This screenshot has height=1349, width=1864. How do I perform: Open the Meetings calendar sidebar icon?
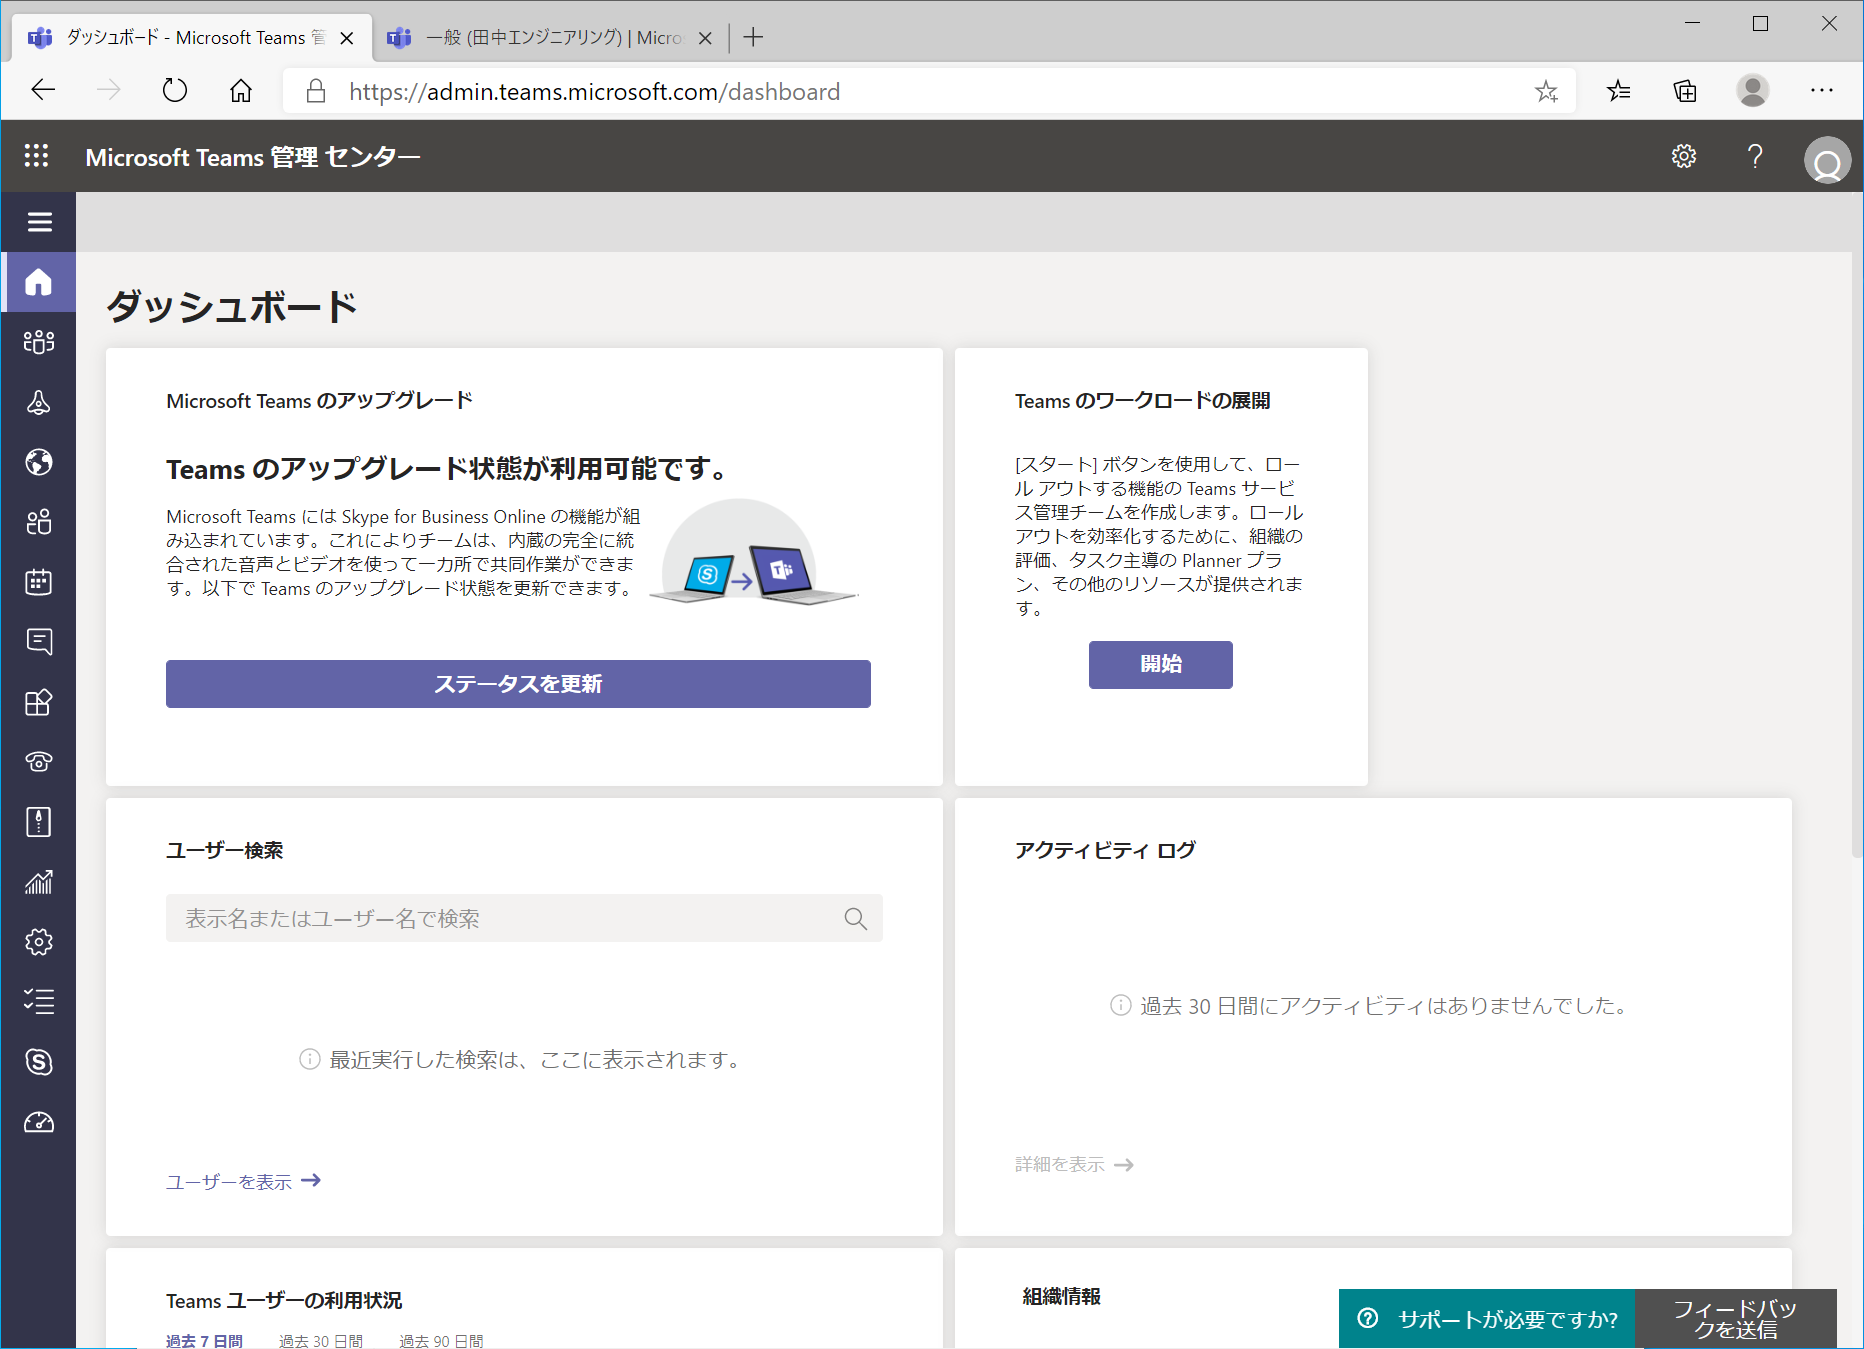[x=39, y=582]
